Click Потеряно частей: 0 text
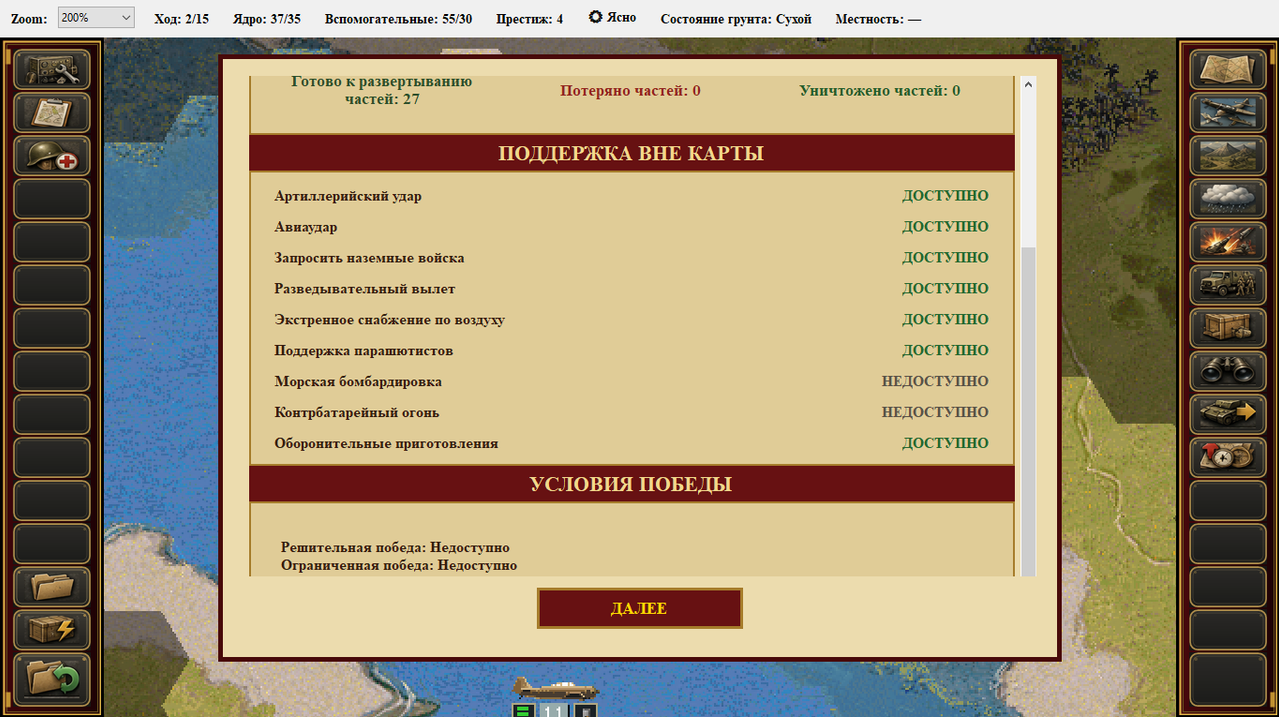Viewport: 1279px width, 717px height. 630,91
